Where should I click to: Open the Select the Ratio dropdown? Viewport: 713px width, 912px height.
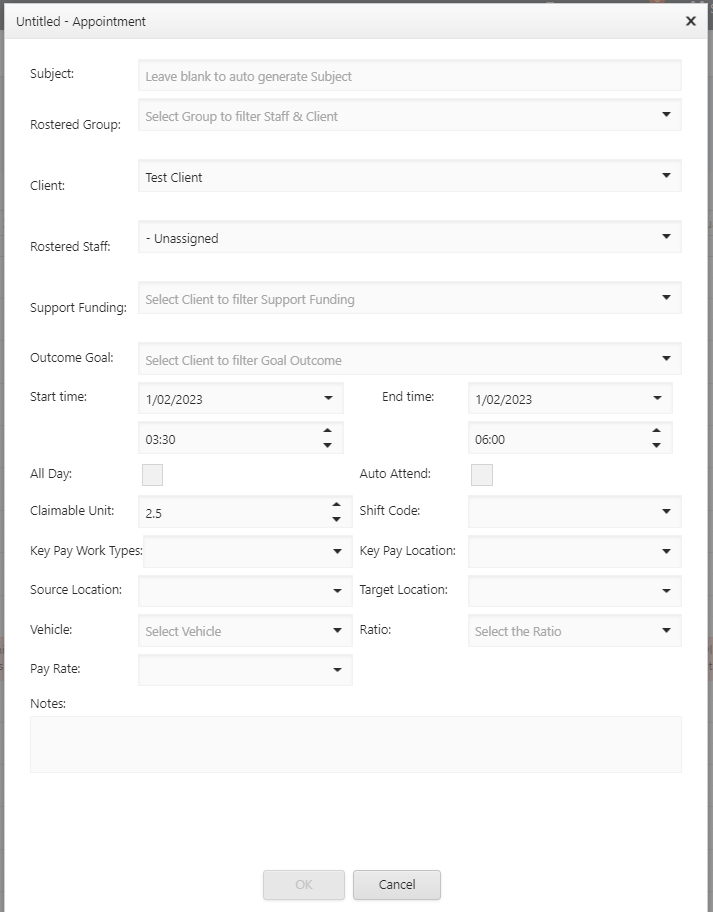click(x=575, y=630)
